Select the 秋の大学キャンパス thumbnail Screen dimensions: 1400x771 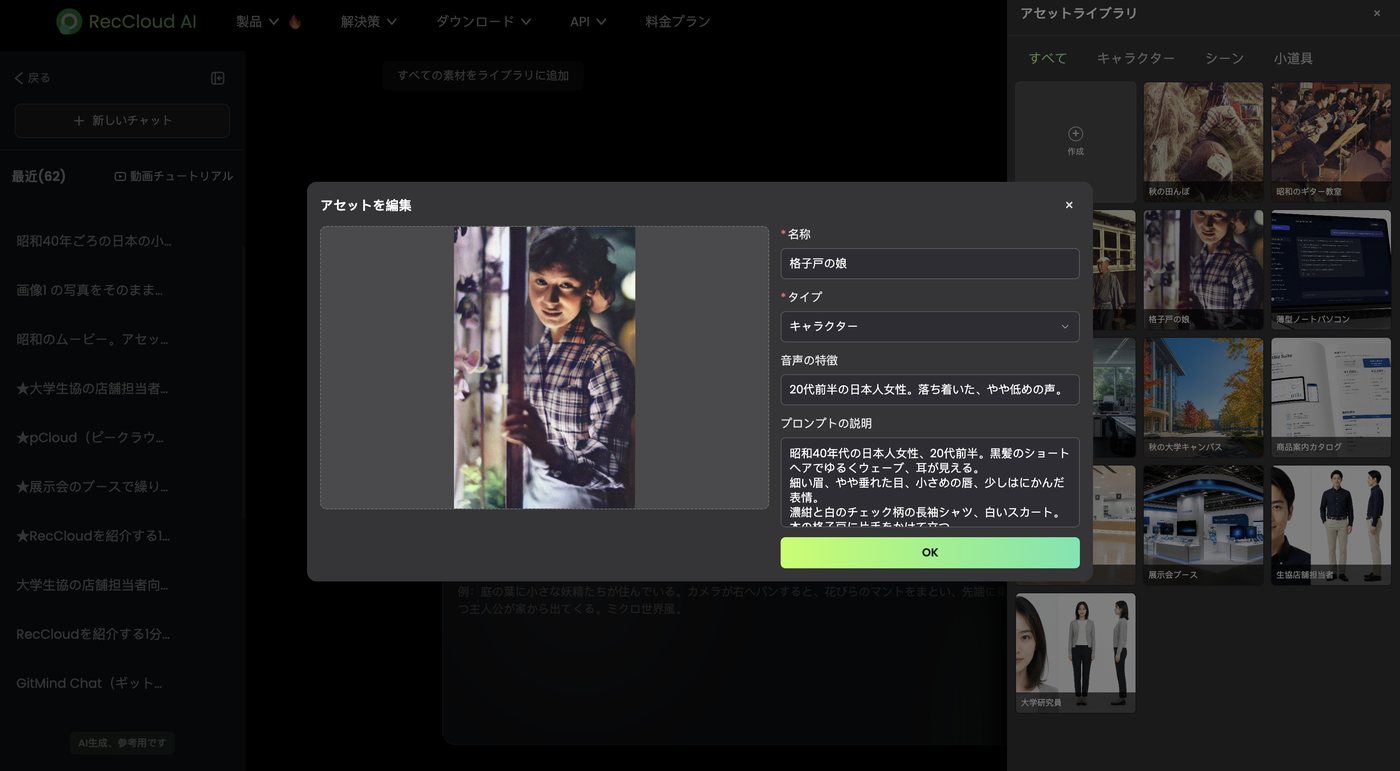[1203, 398]
